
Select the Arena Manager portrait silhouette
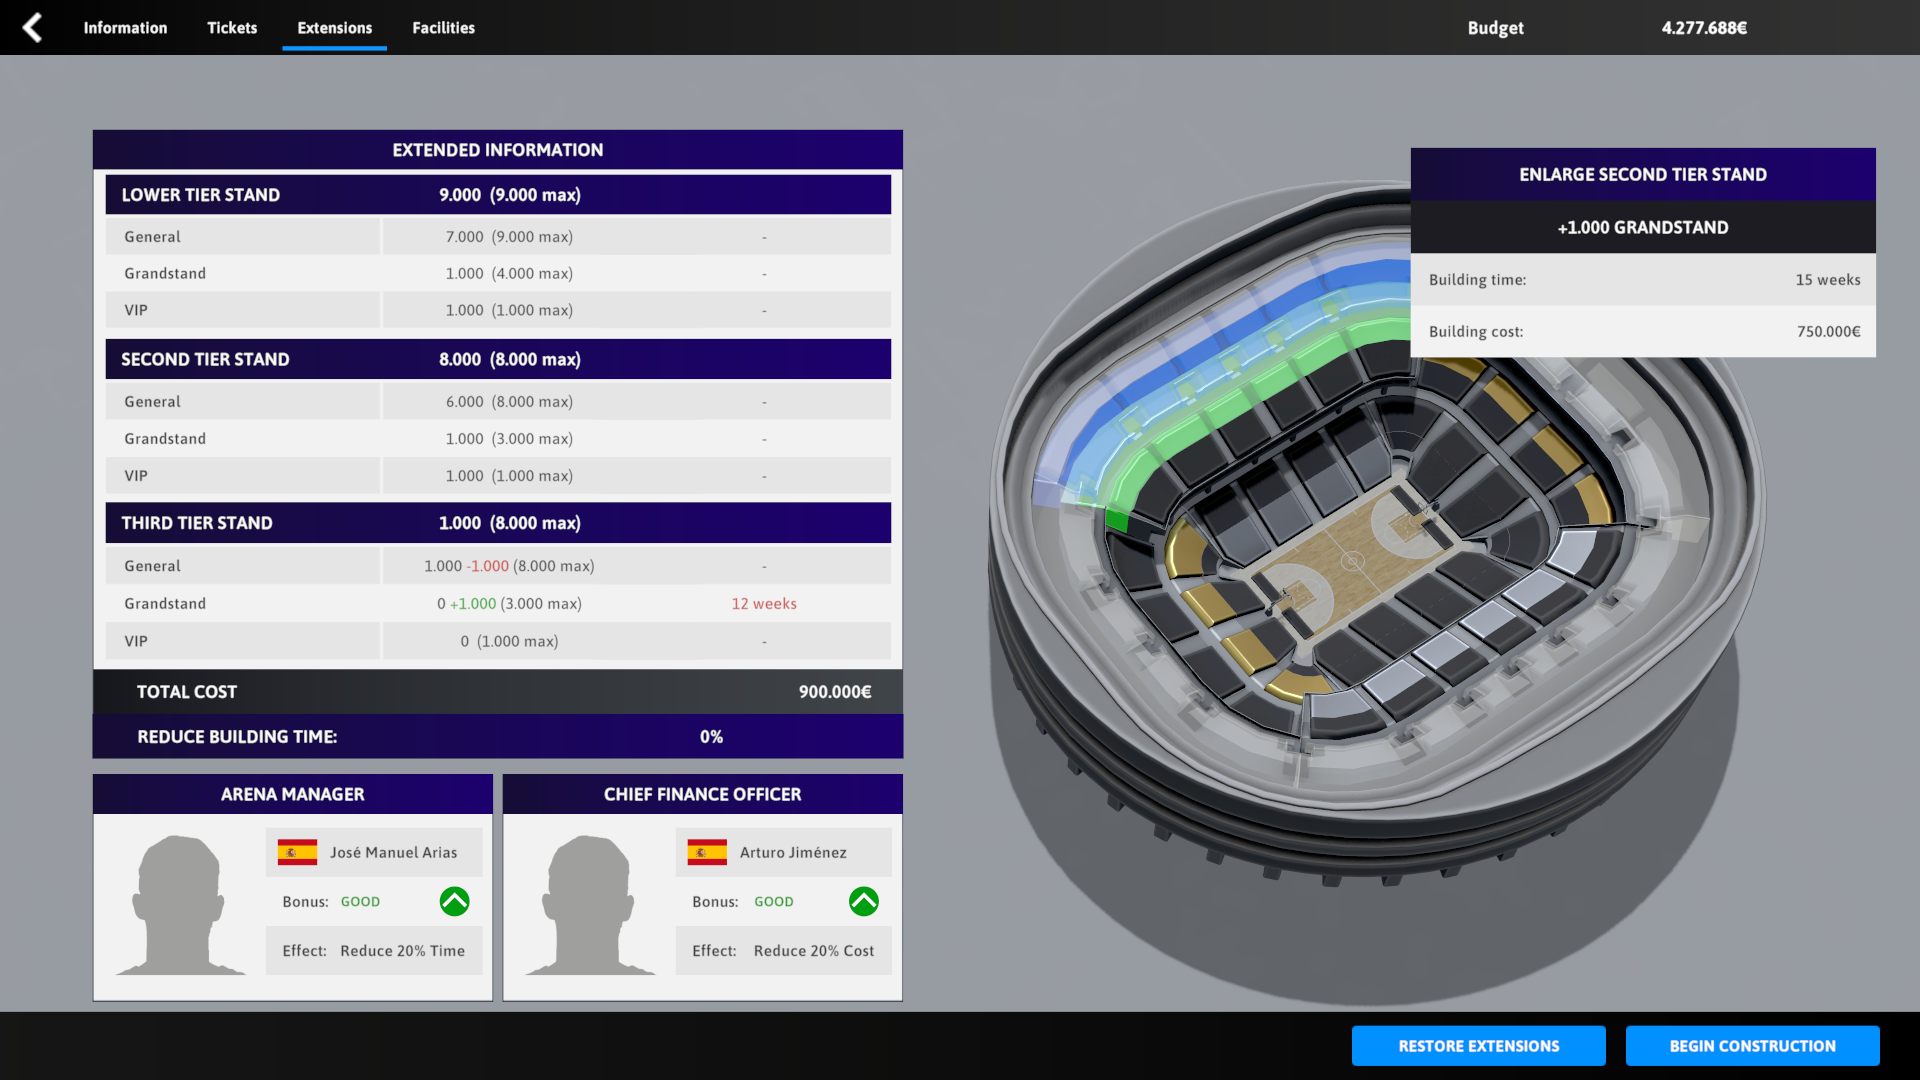coord(180,905)
